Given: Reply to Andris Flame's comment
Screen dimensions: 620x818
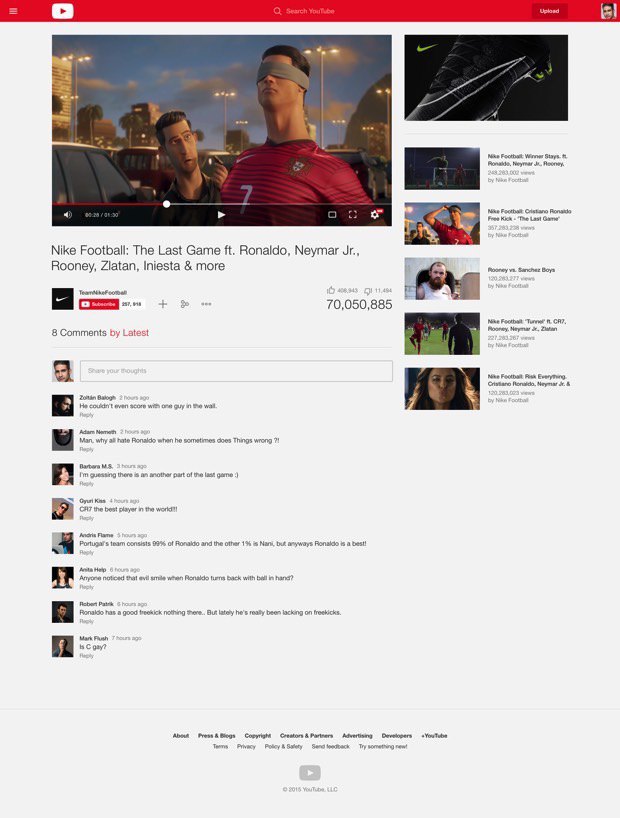Looking at the screenshot, I should tap(87, 552).
